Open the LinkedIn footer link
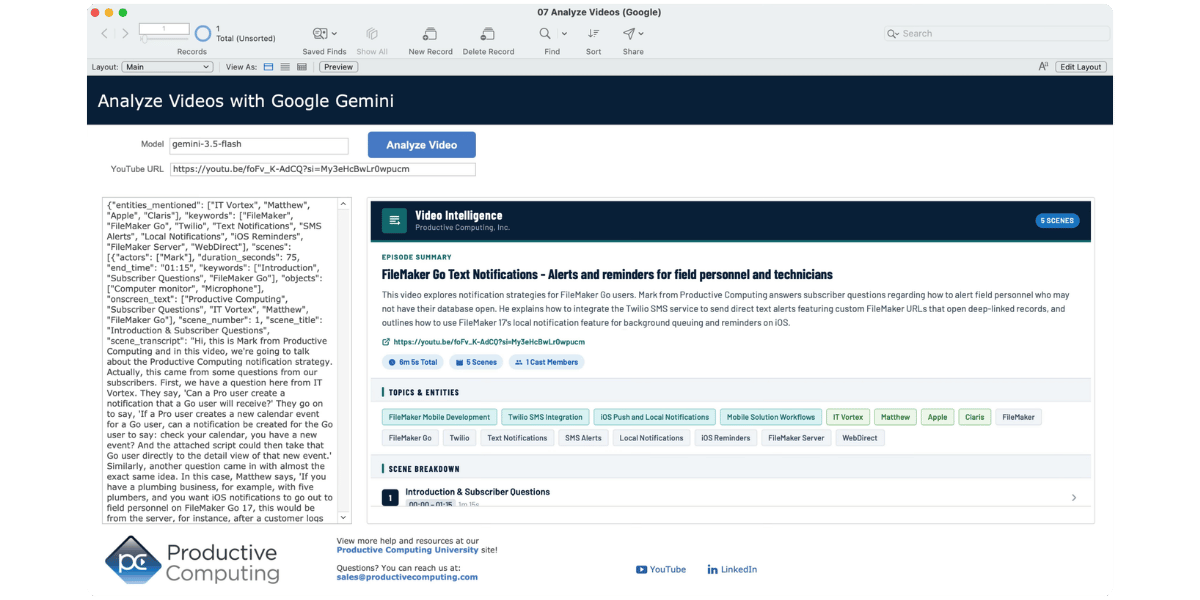The width and height of the screenshot is (1200, 600). click(732, 569)
